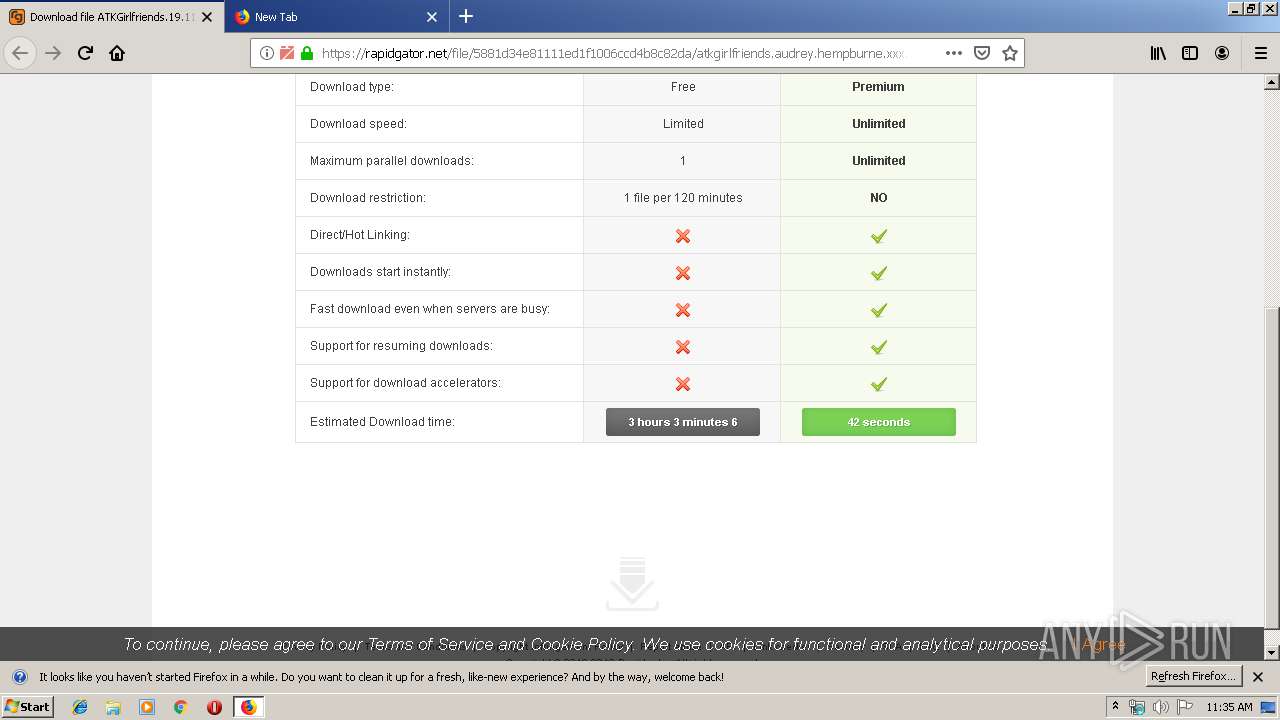Click '1 file per 120 minutes' cell
The height and width of the screenshot is (720, 1280).
tap(683, 198)
